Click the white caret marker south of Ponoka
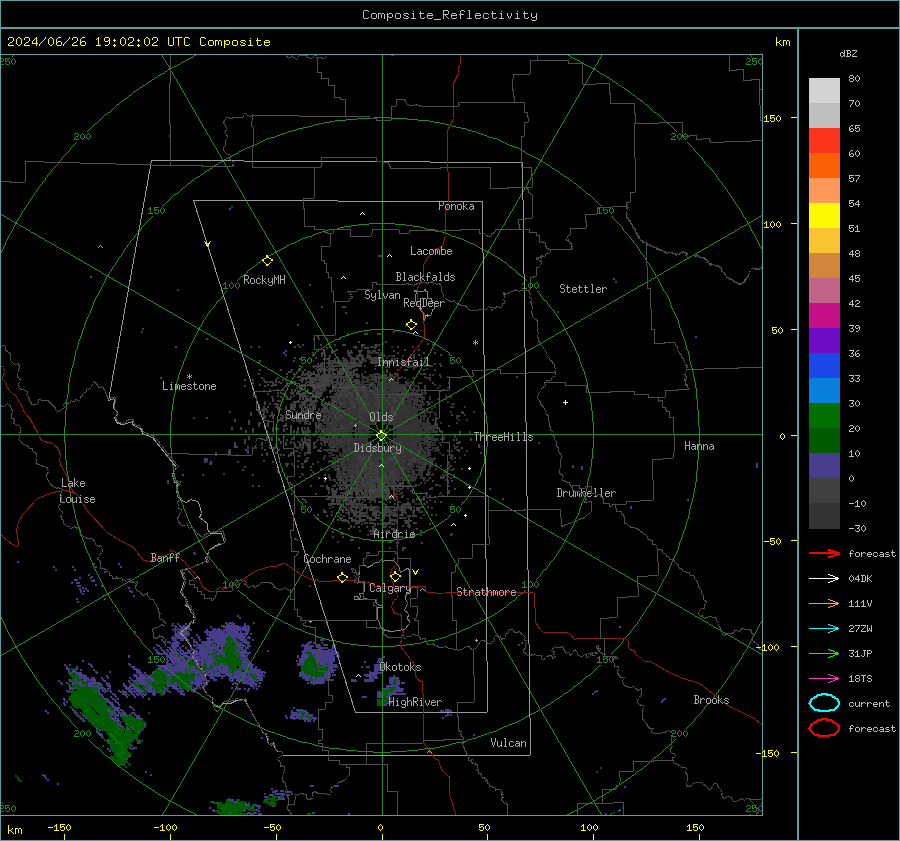Image resolution: width=900 pixels, height=841 pixels. pyautogui.click(x=362, y=214)
